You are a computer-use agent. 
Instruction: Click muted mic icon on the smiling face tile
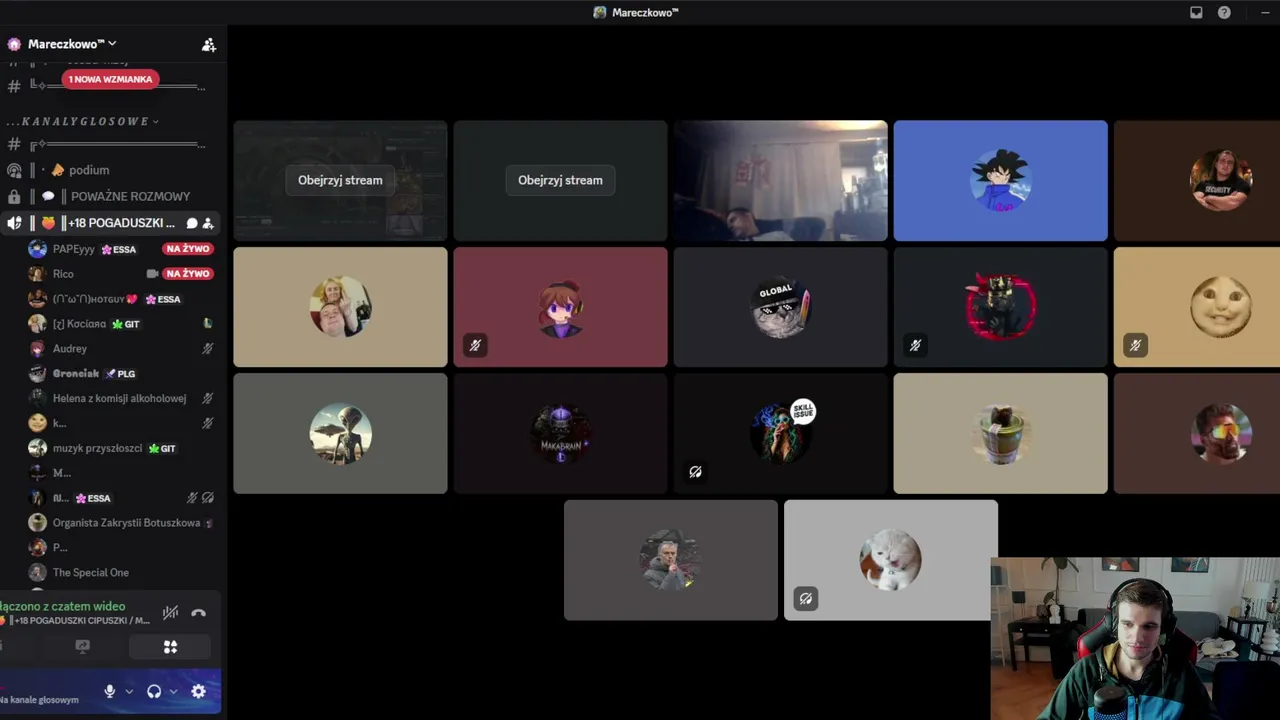1135,345
